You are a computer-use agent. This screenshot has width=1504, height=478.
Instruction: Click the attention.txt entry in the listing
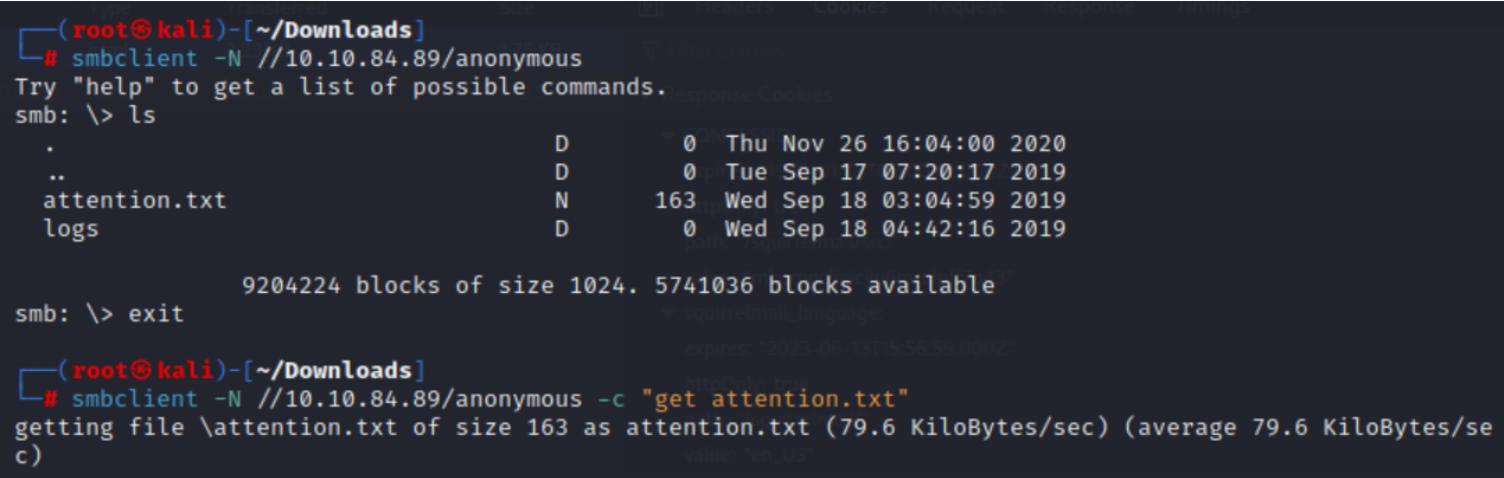[x=135, y=201]
